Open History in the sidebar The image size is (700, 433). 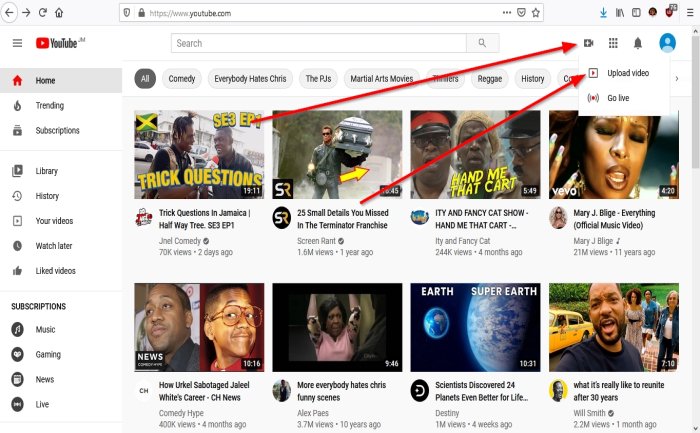tap(61, 196)
